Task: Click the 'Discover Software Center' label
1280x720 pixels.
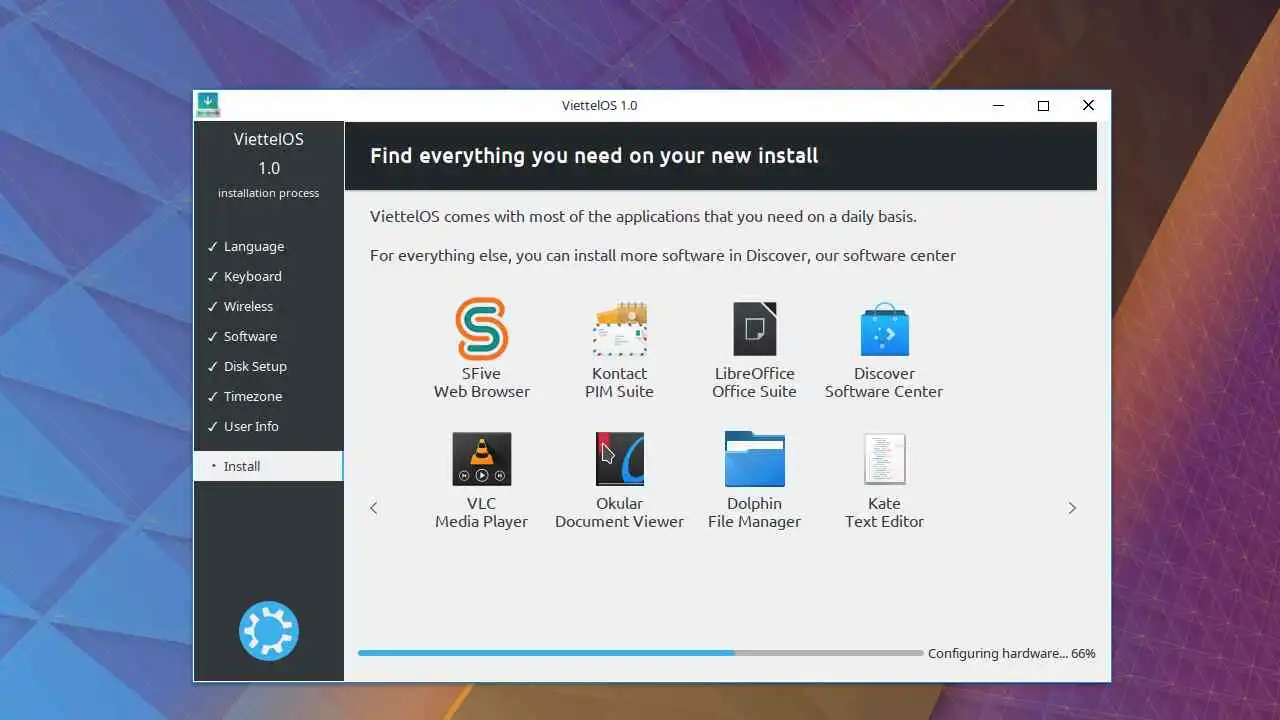Action: coord(884,382)
